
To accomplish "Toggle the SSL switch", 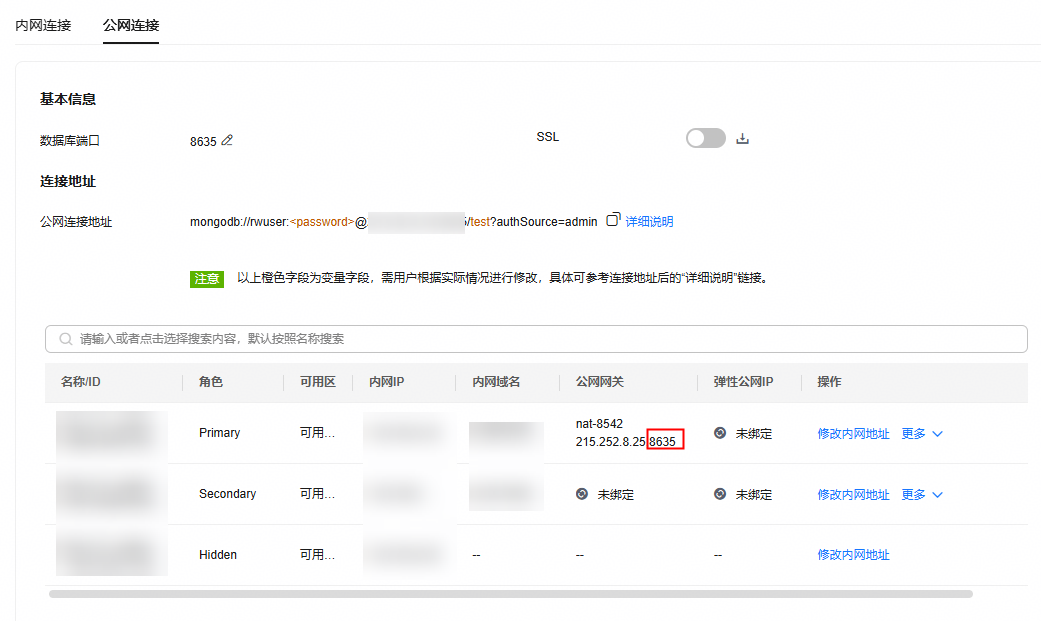I will point(706,138).
